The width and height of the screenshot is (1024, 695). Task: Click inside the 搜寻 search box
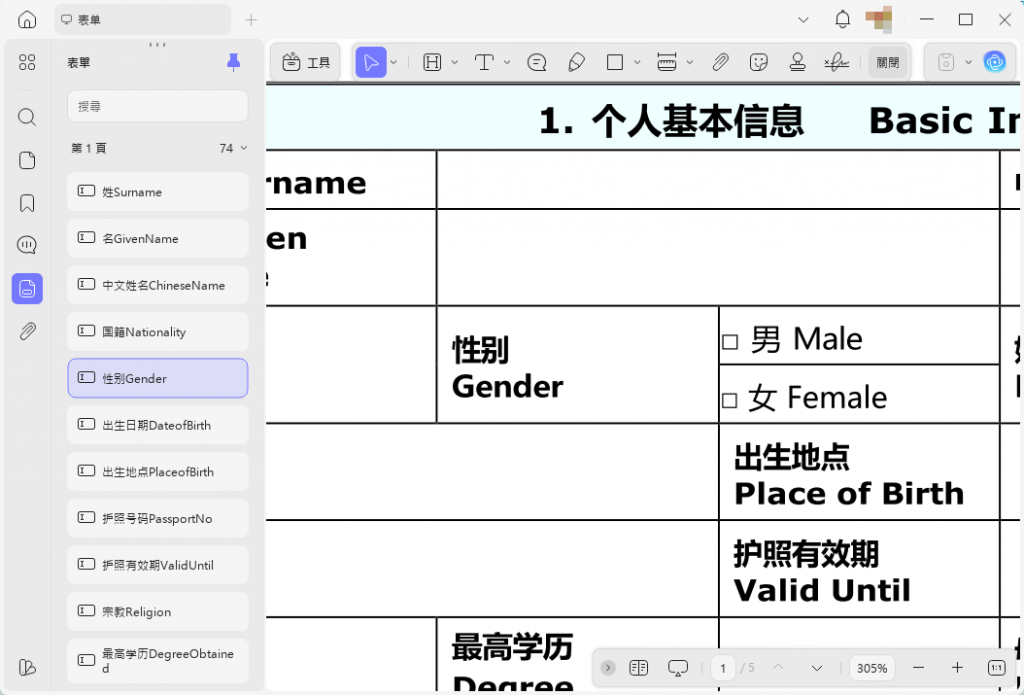coord(157,106)
